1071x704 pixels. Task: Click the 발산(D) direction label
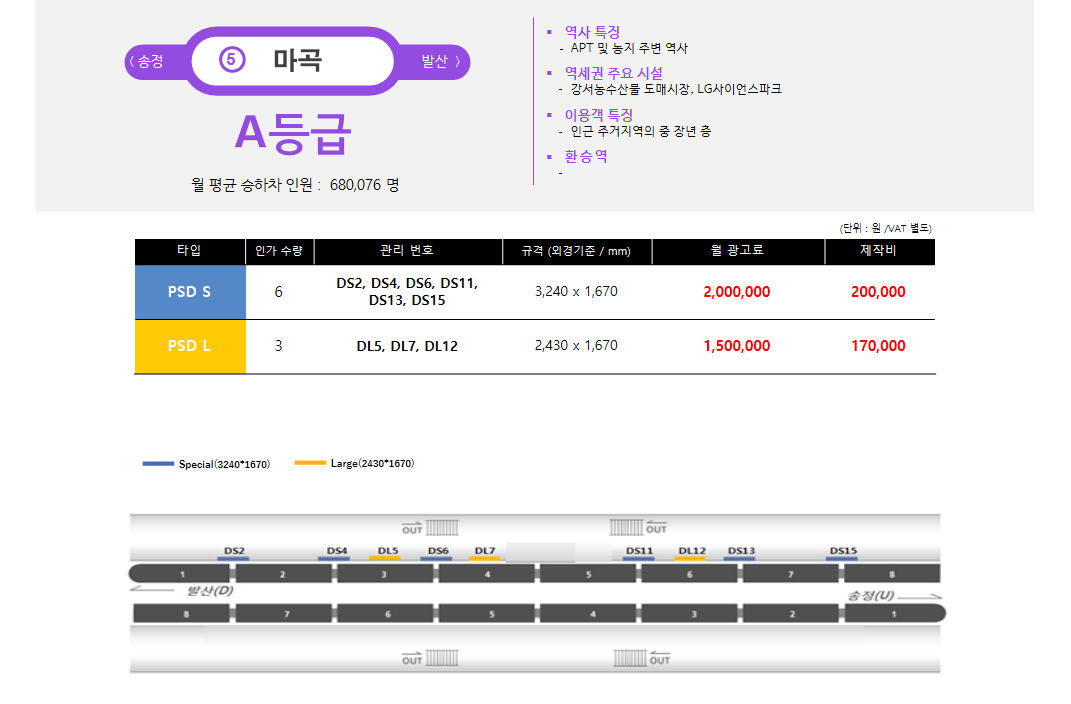tap(210, 591)
